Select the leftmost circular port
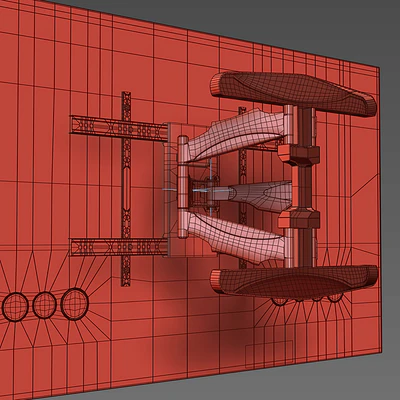Viewport: 400px width, 400px height. [15, 307]
